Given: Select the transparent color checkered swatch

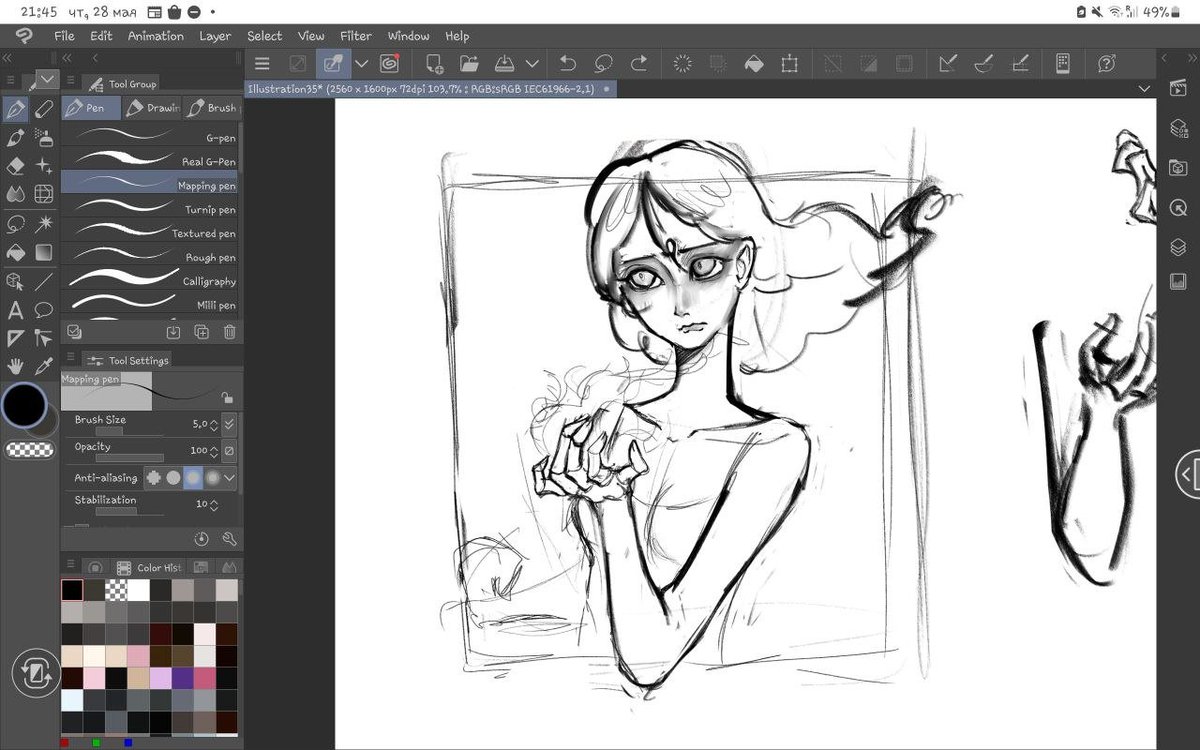Looking at the screenshot, I should (30, 450).
